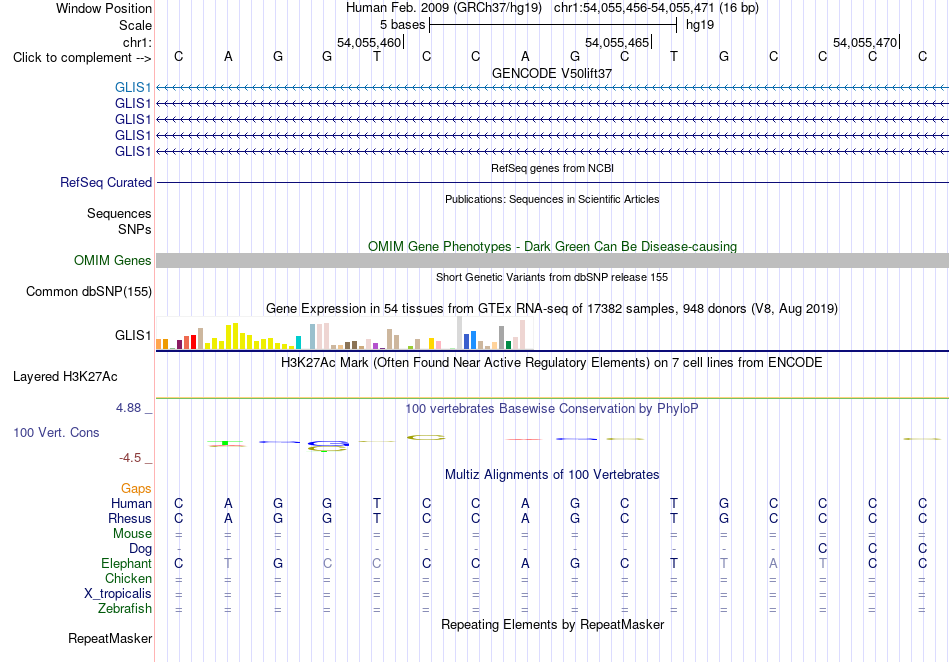Click the Layered H3K27Ac track label

pos(65,377)
